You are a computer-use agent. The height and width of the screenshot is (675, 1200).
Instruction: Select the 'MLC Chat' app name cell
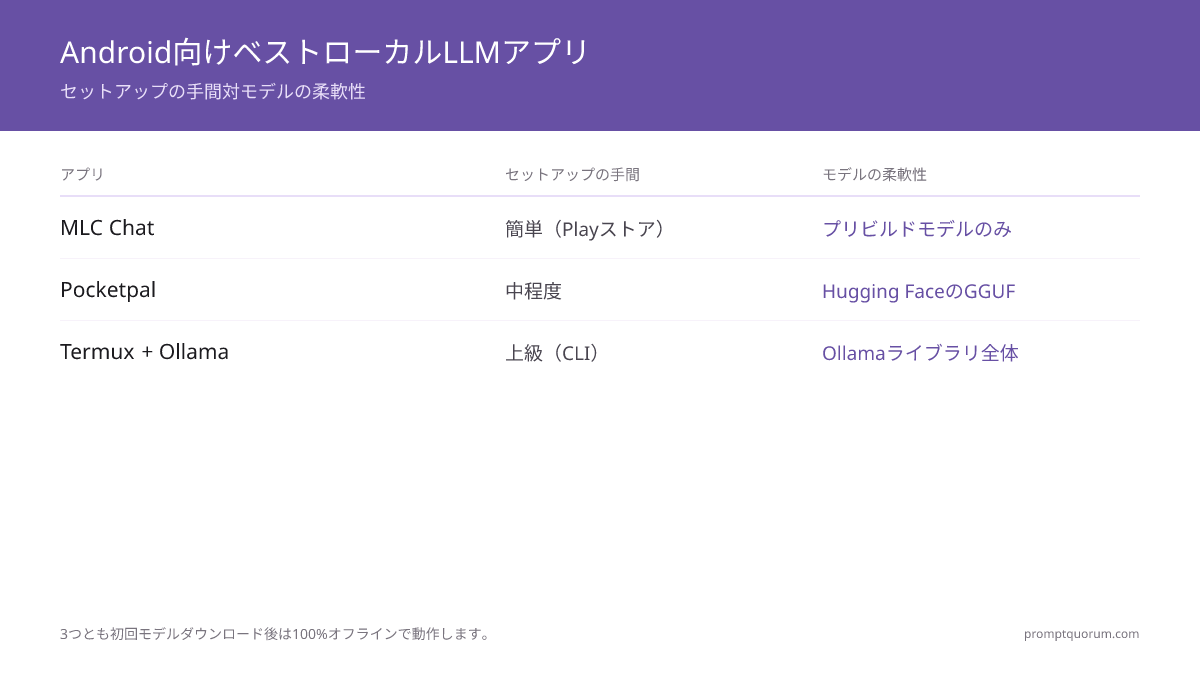click(107, 228)
